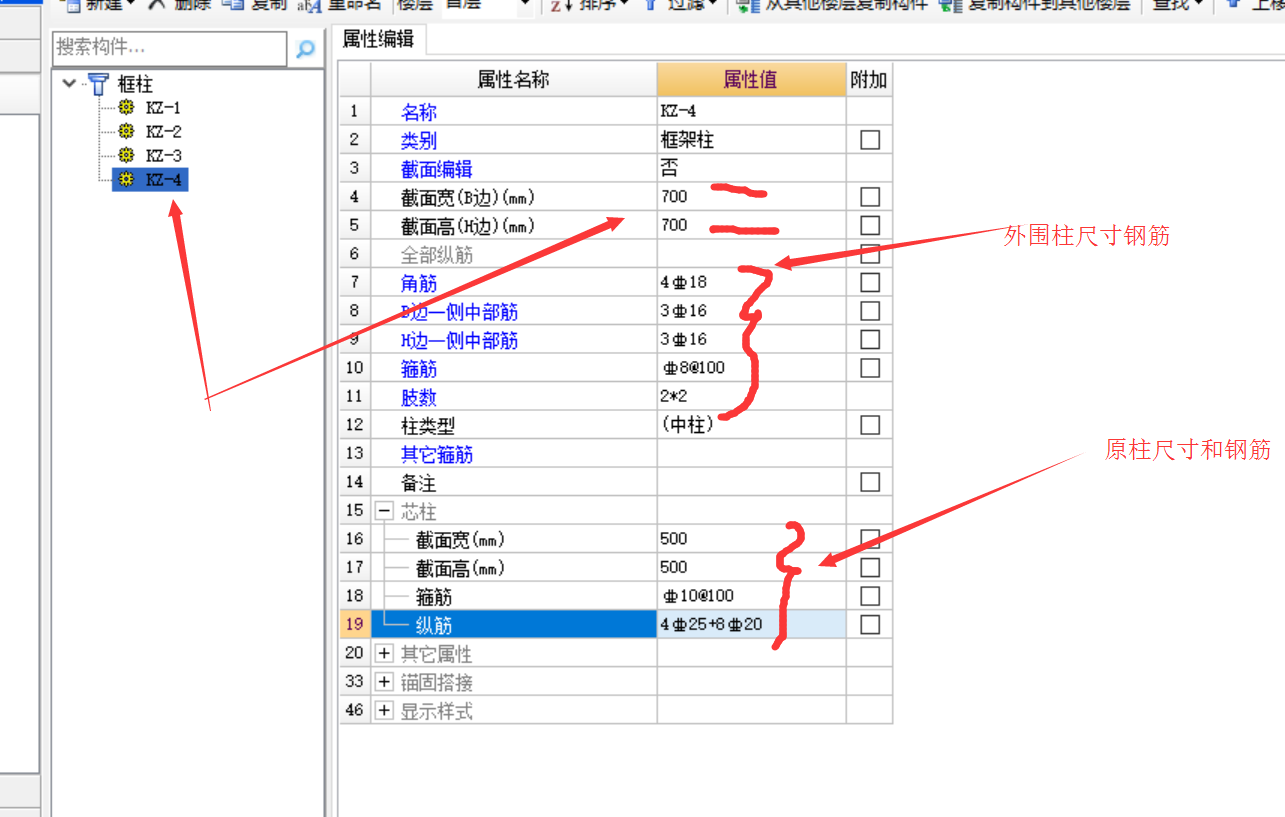Toggle the 类别 row checkbox
The image size is (1285, 817).
pos(870,140)
